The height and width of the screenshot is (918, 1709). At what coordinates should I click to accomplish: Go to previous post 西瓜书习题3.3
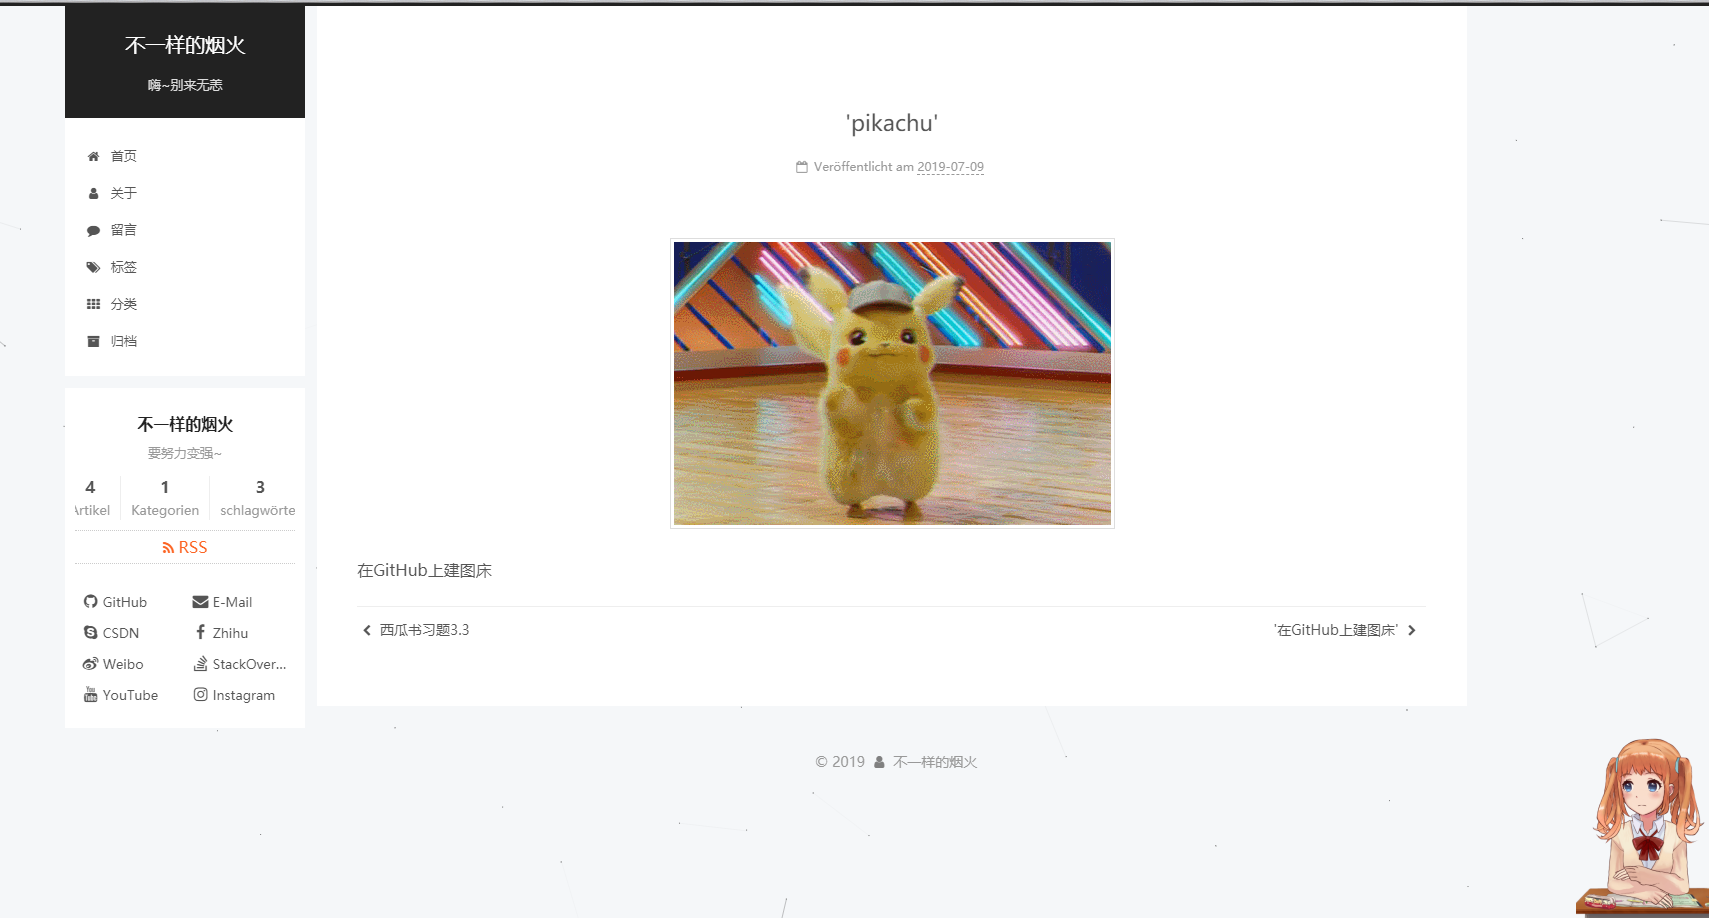(x=422, y=630)
